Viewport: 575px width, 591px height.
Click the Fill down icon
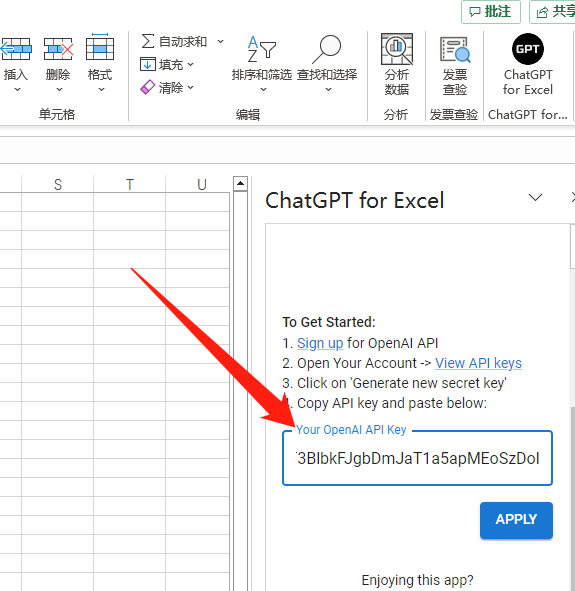coord(147,64)
